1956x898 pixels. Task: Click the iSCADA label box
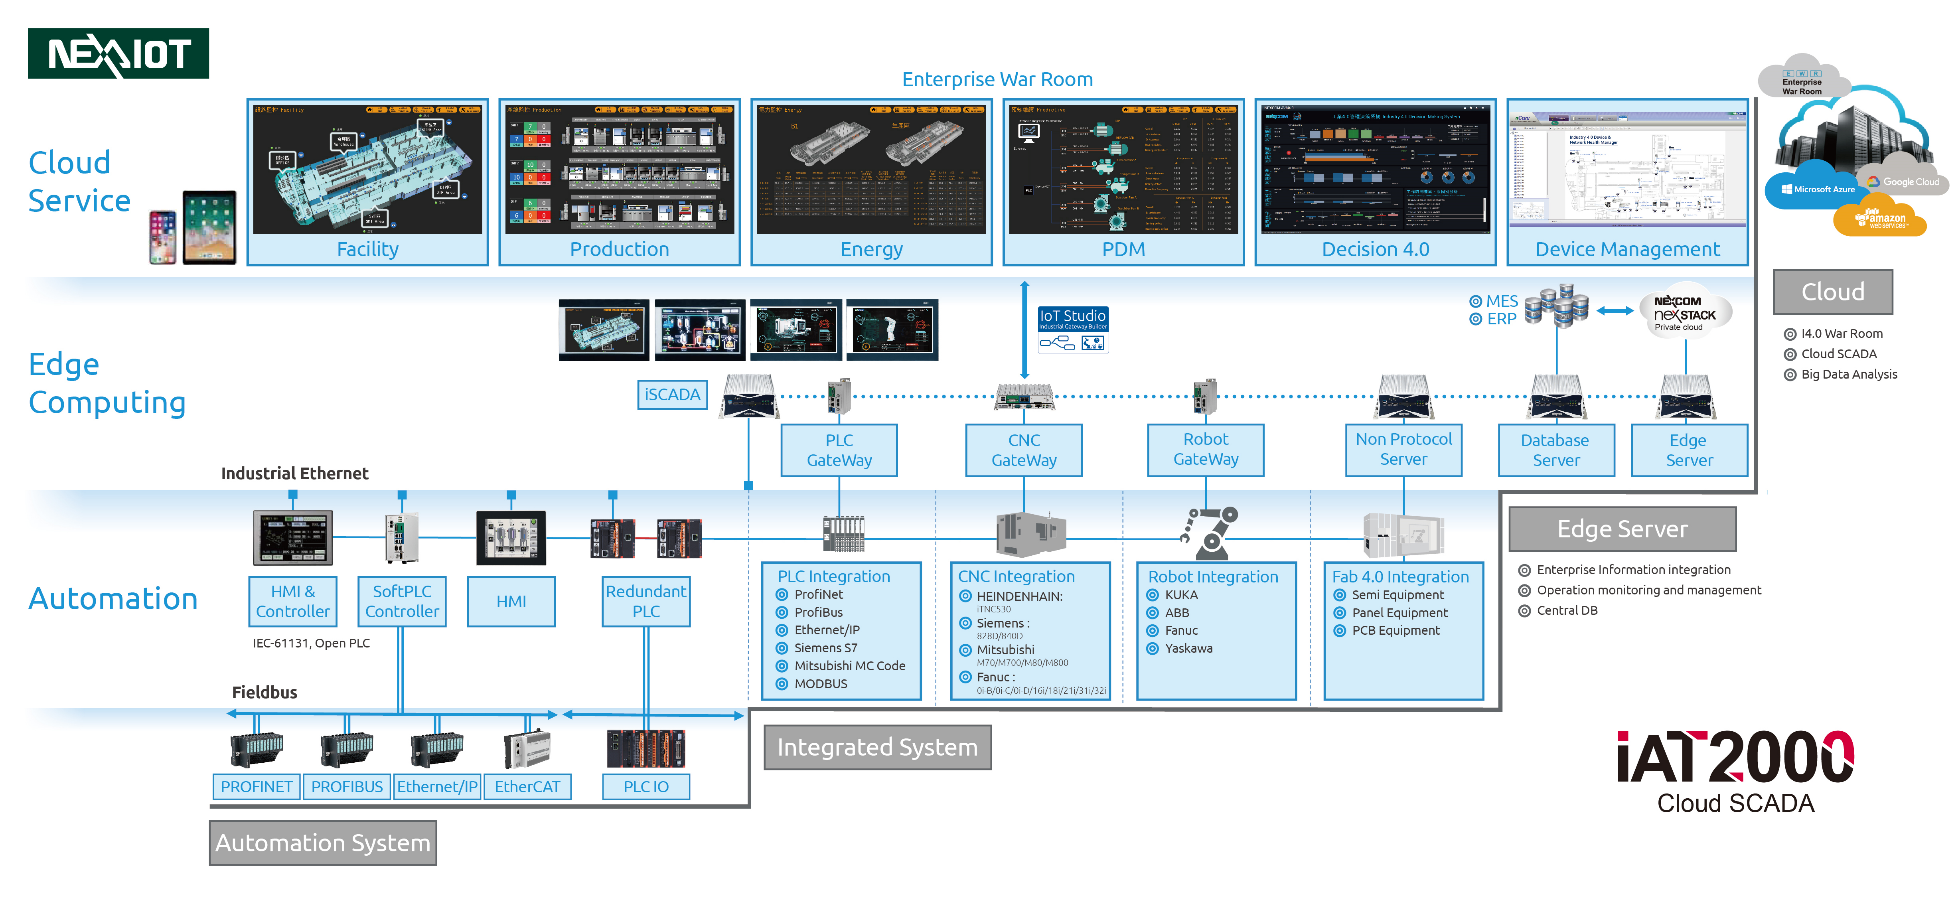click(672, 395)
